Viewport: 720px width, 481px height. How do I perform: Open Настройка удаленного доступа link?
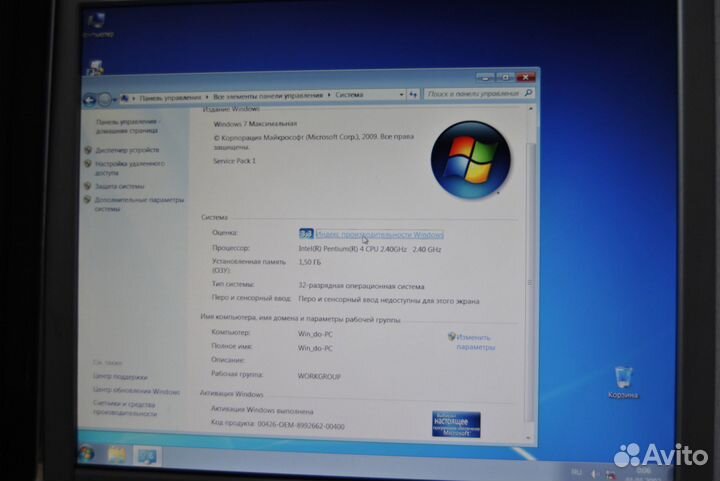point(129,168)
